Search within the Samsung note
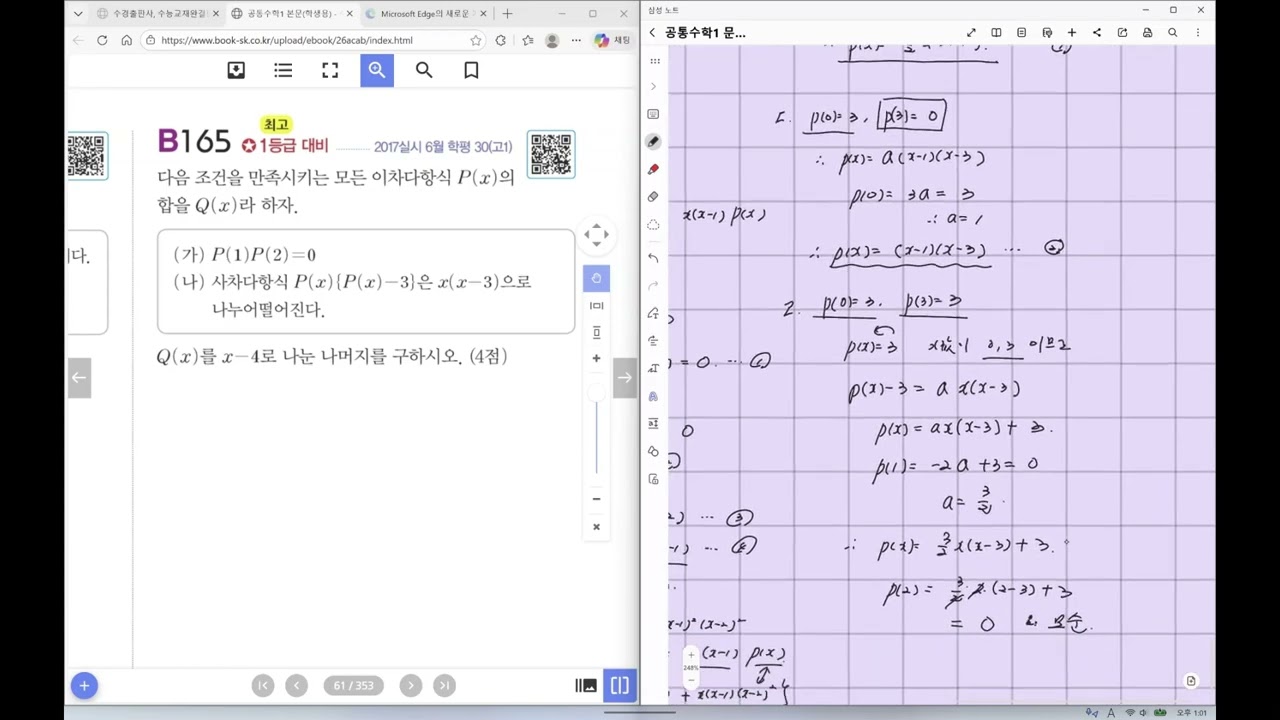 click(x=1172, y=33)
